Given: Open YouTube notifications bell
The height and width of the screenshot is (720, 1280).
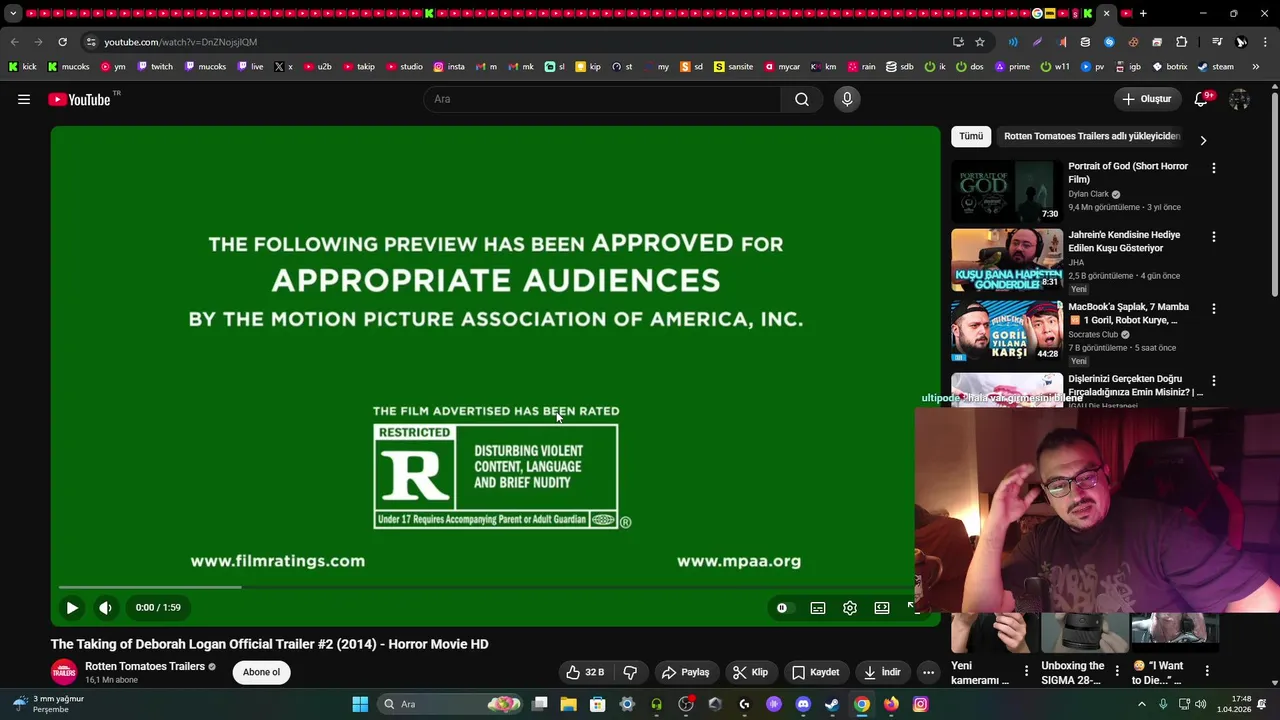Looking at the screenshot, I should [1203, 99].
